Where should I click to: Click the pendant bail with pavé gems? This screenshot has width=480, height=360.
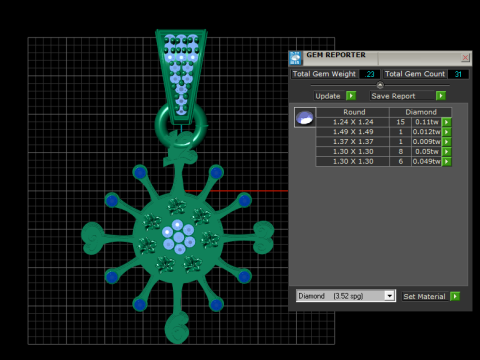pos(181,77)
